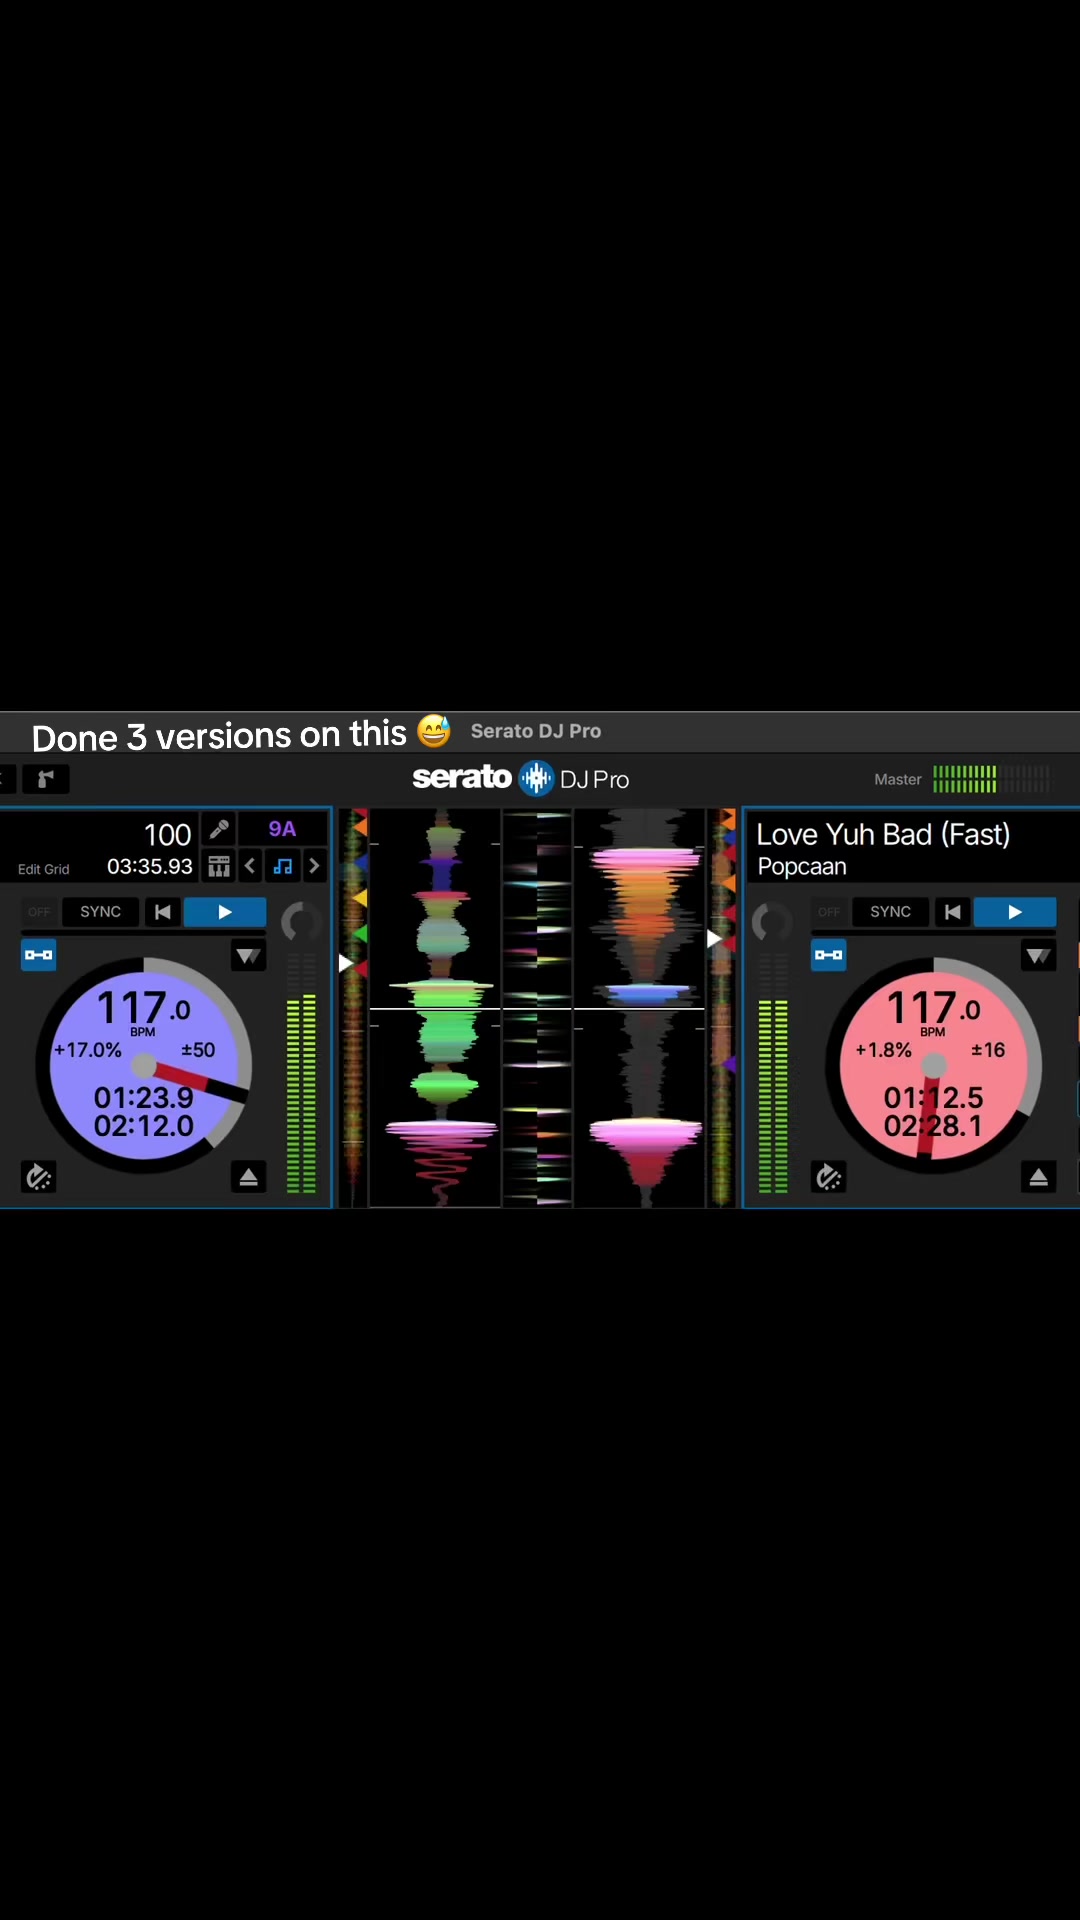Eject the track from the right deck
The width and height of the screenshot is (1080, 1920).
pos(1038,1177)
